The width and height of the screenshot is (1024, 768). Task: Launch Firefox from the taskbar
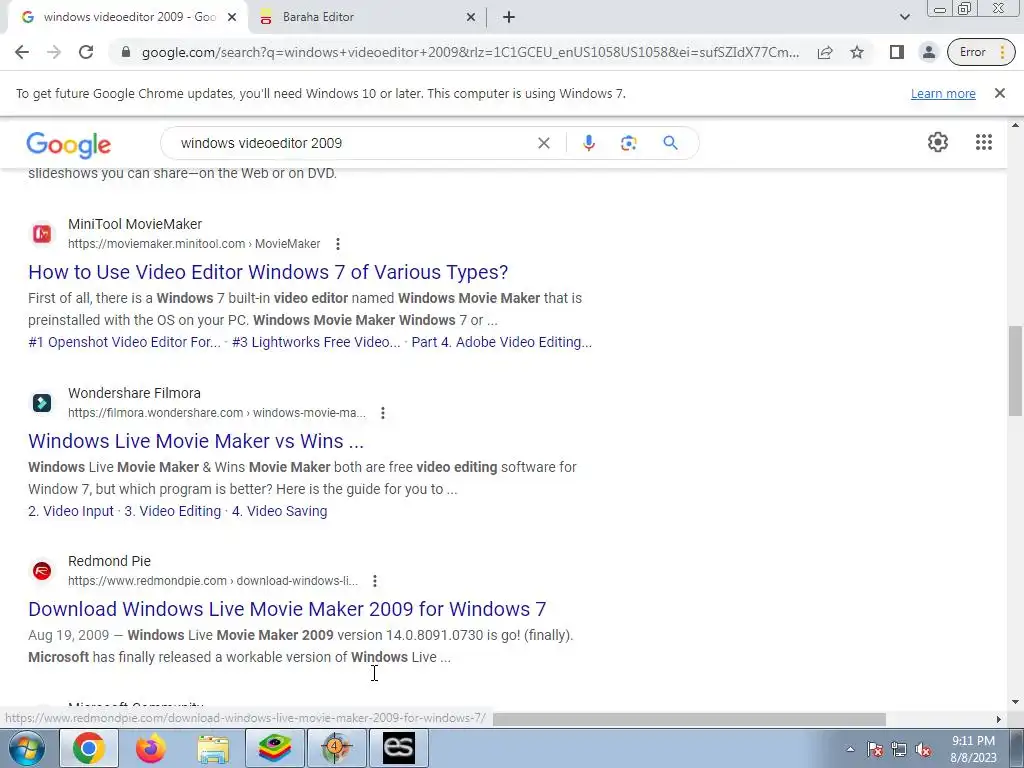(x=150, y=748)
